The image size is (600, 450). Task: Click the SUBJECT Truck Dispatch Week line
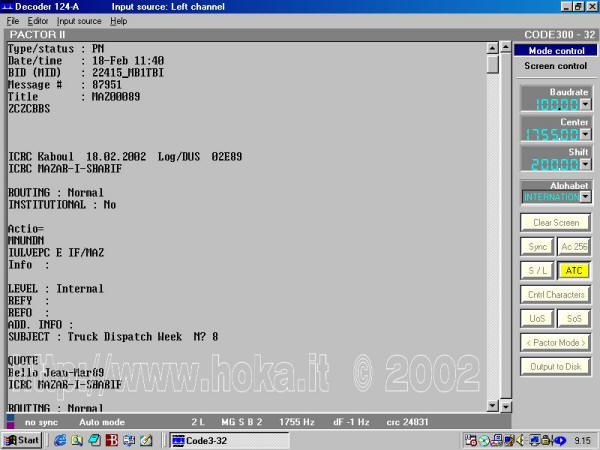(x=113, y=337)
